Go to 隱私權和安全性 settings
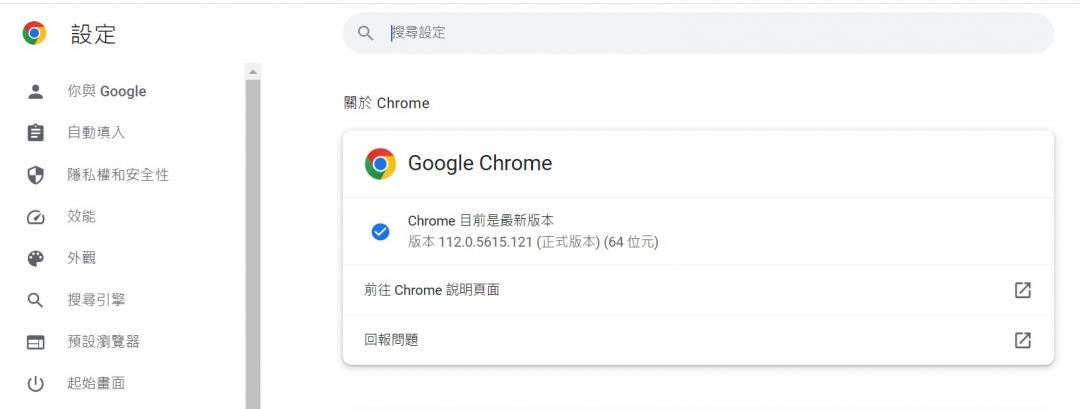The image size is (1080, 409). [118, 175]
